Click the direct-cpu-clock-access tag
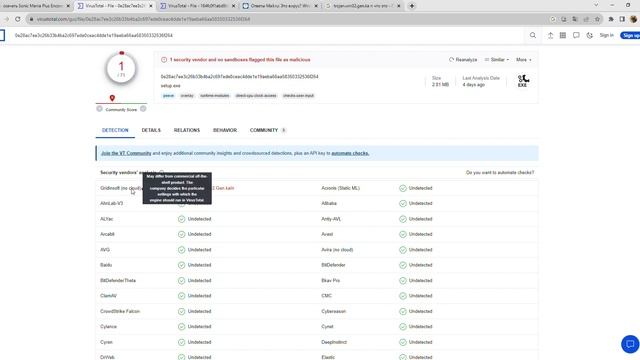 pyautogui.click(x=256, y=96)
